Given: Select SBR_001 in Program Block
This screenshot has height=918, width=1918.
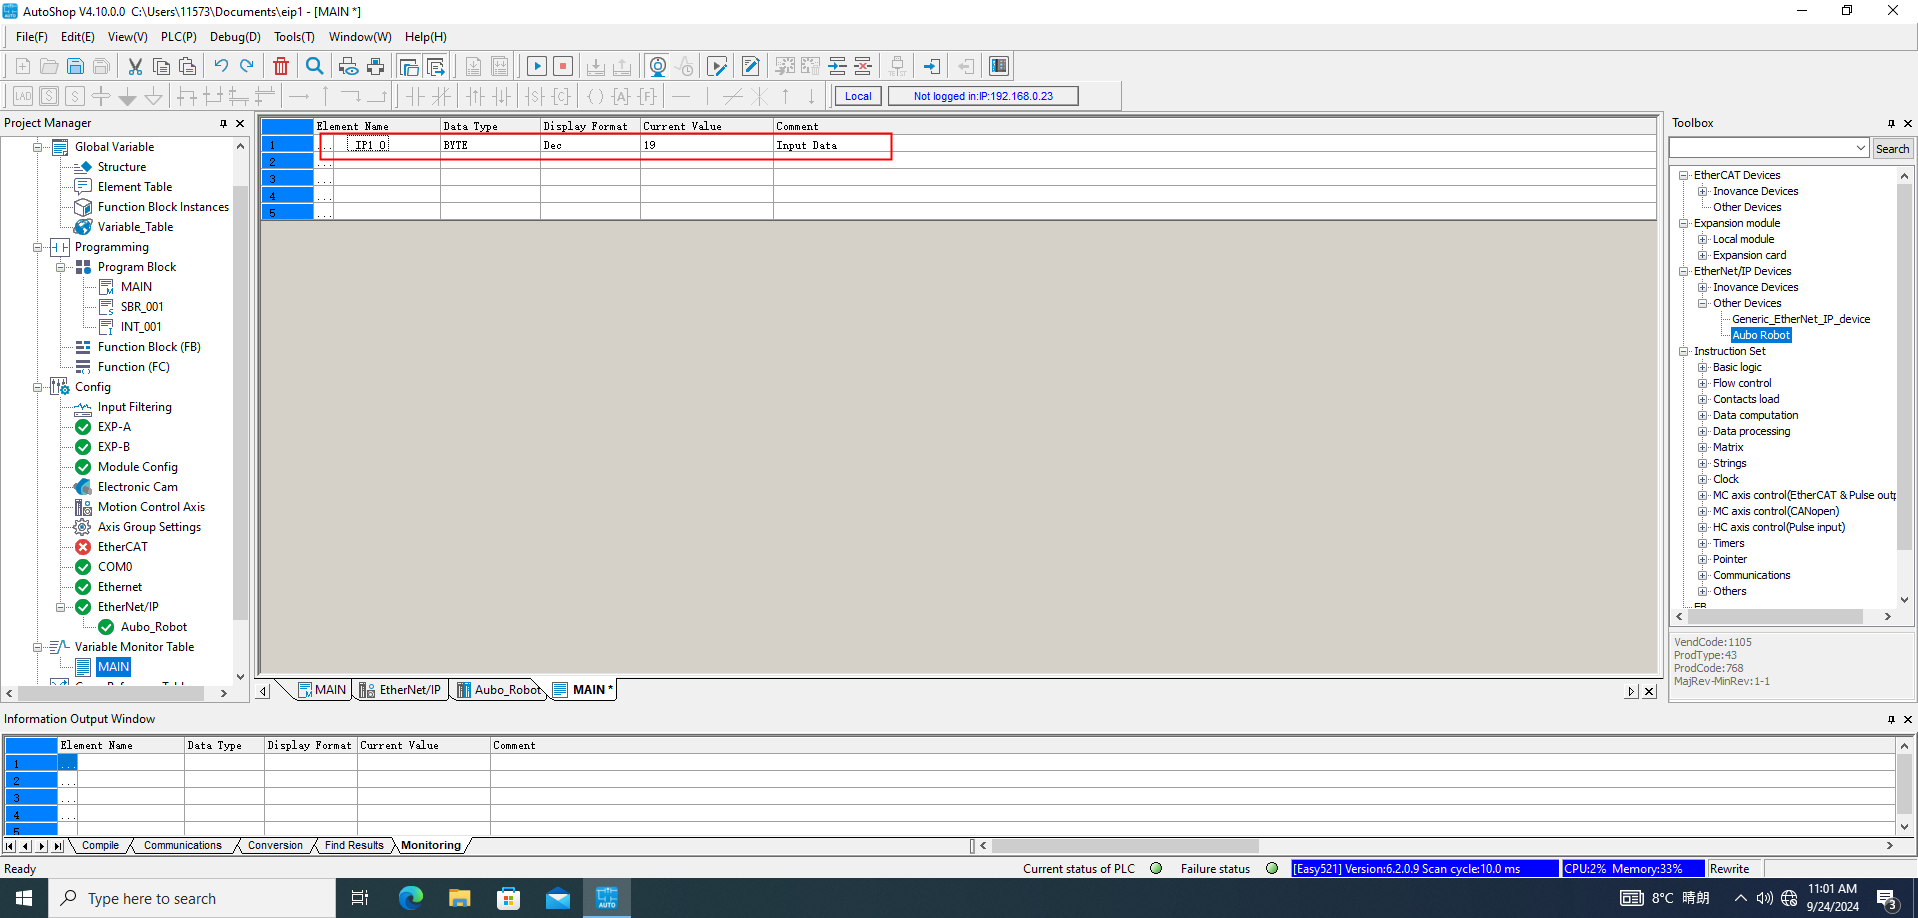Looking at the screenshot, I should [x=142, y=307].
